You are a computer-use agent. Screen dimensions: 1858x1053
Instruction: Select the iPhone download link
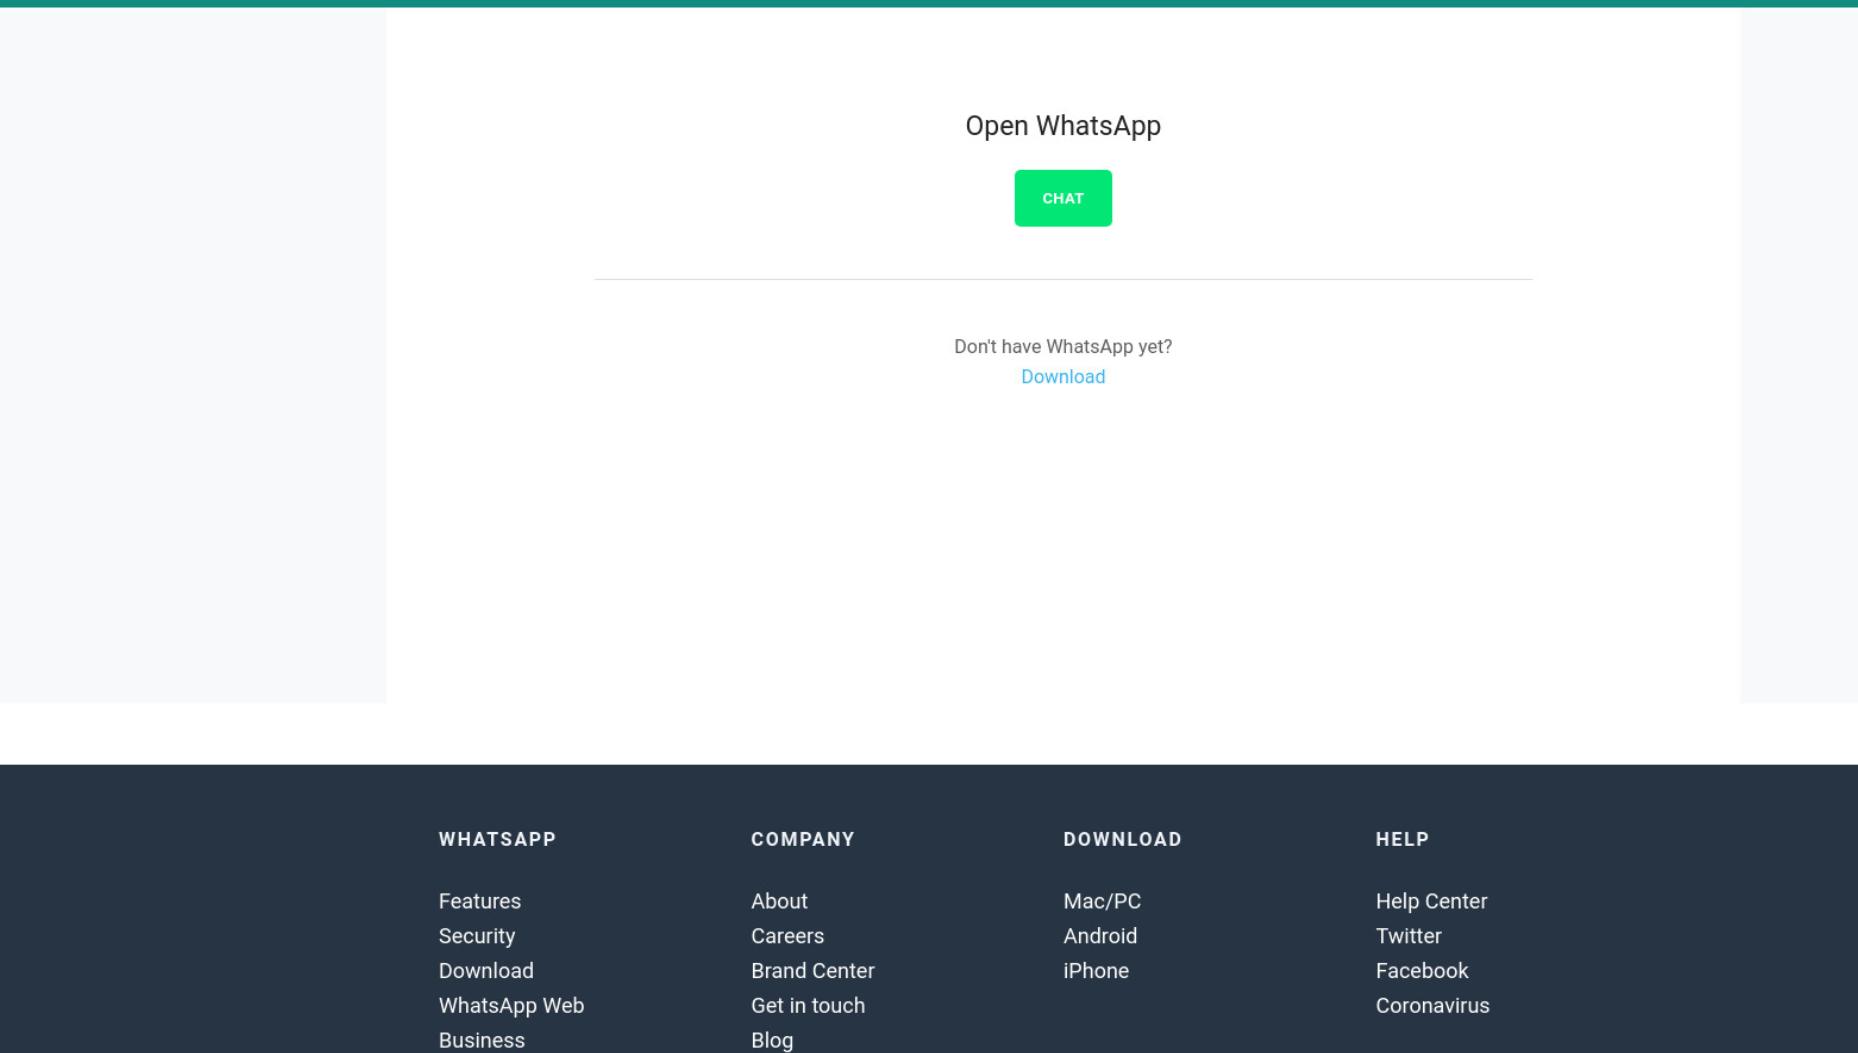1096,971
